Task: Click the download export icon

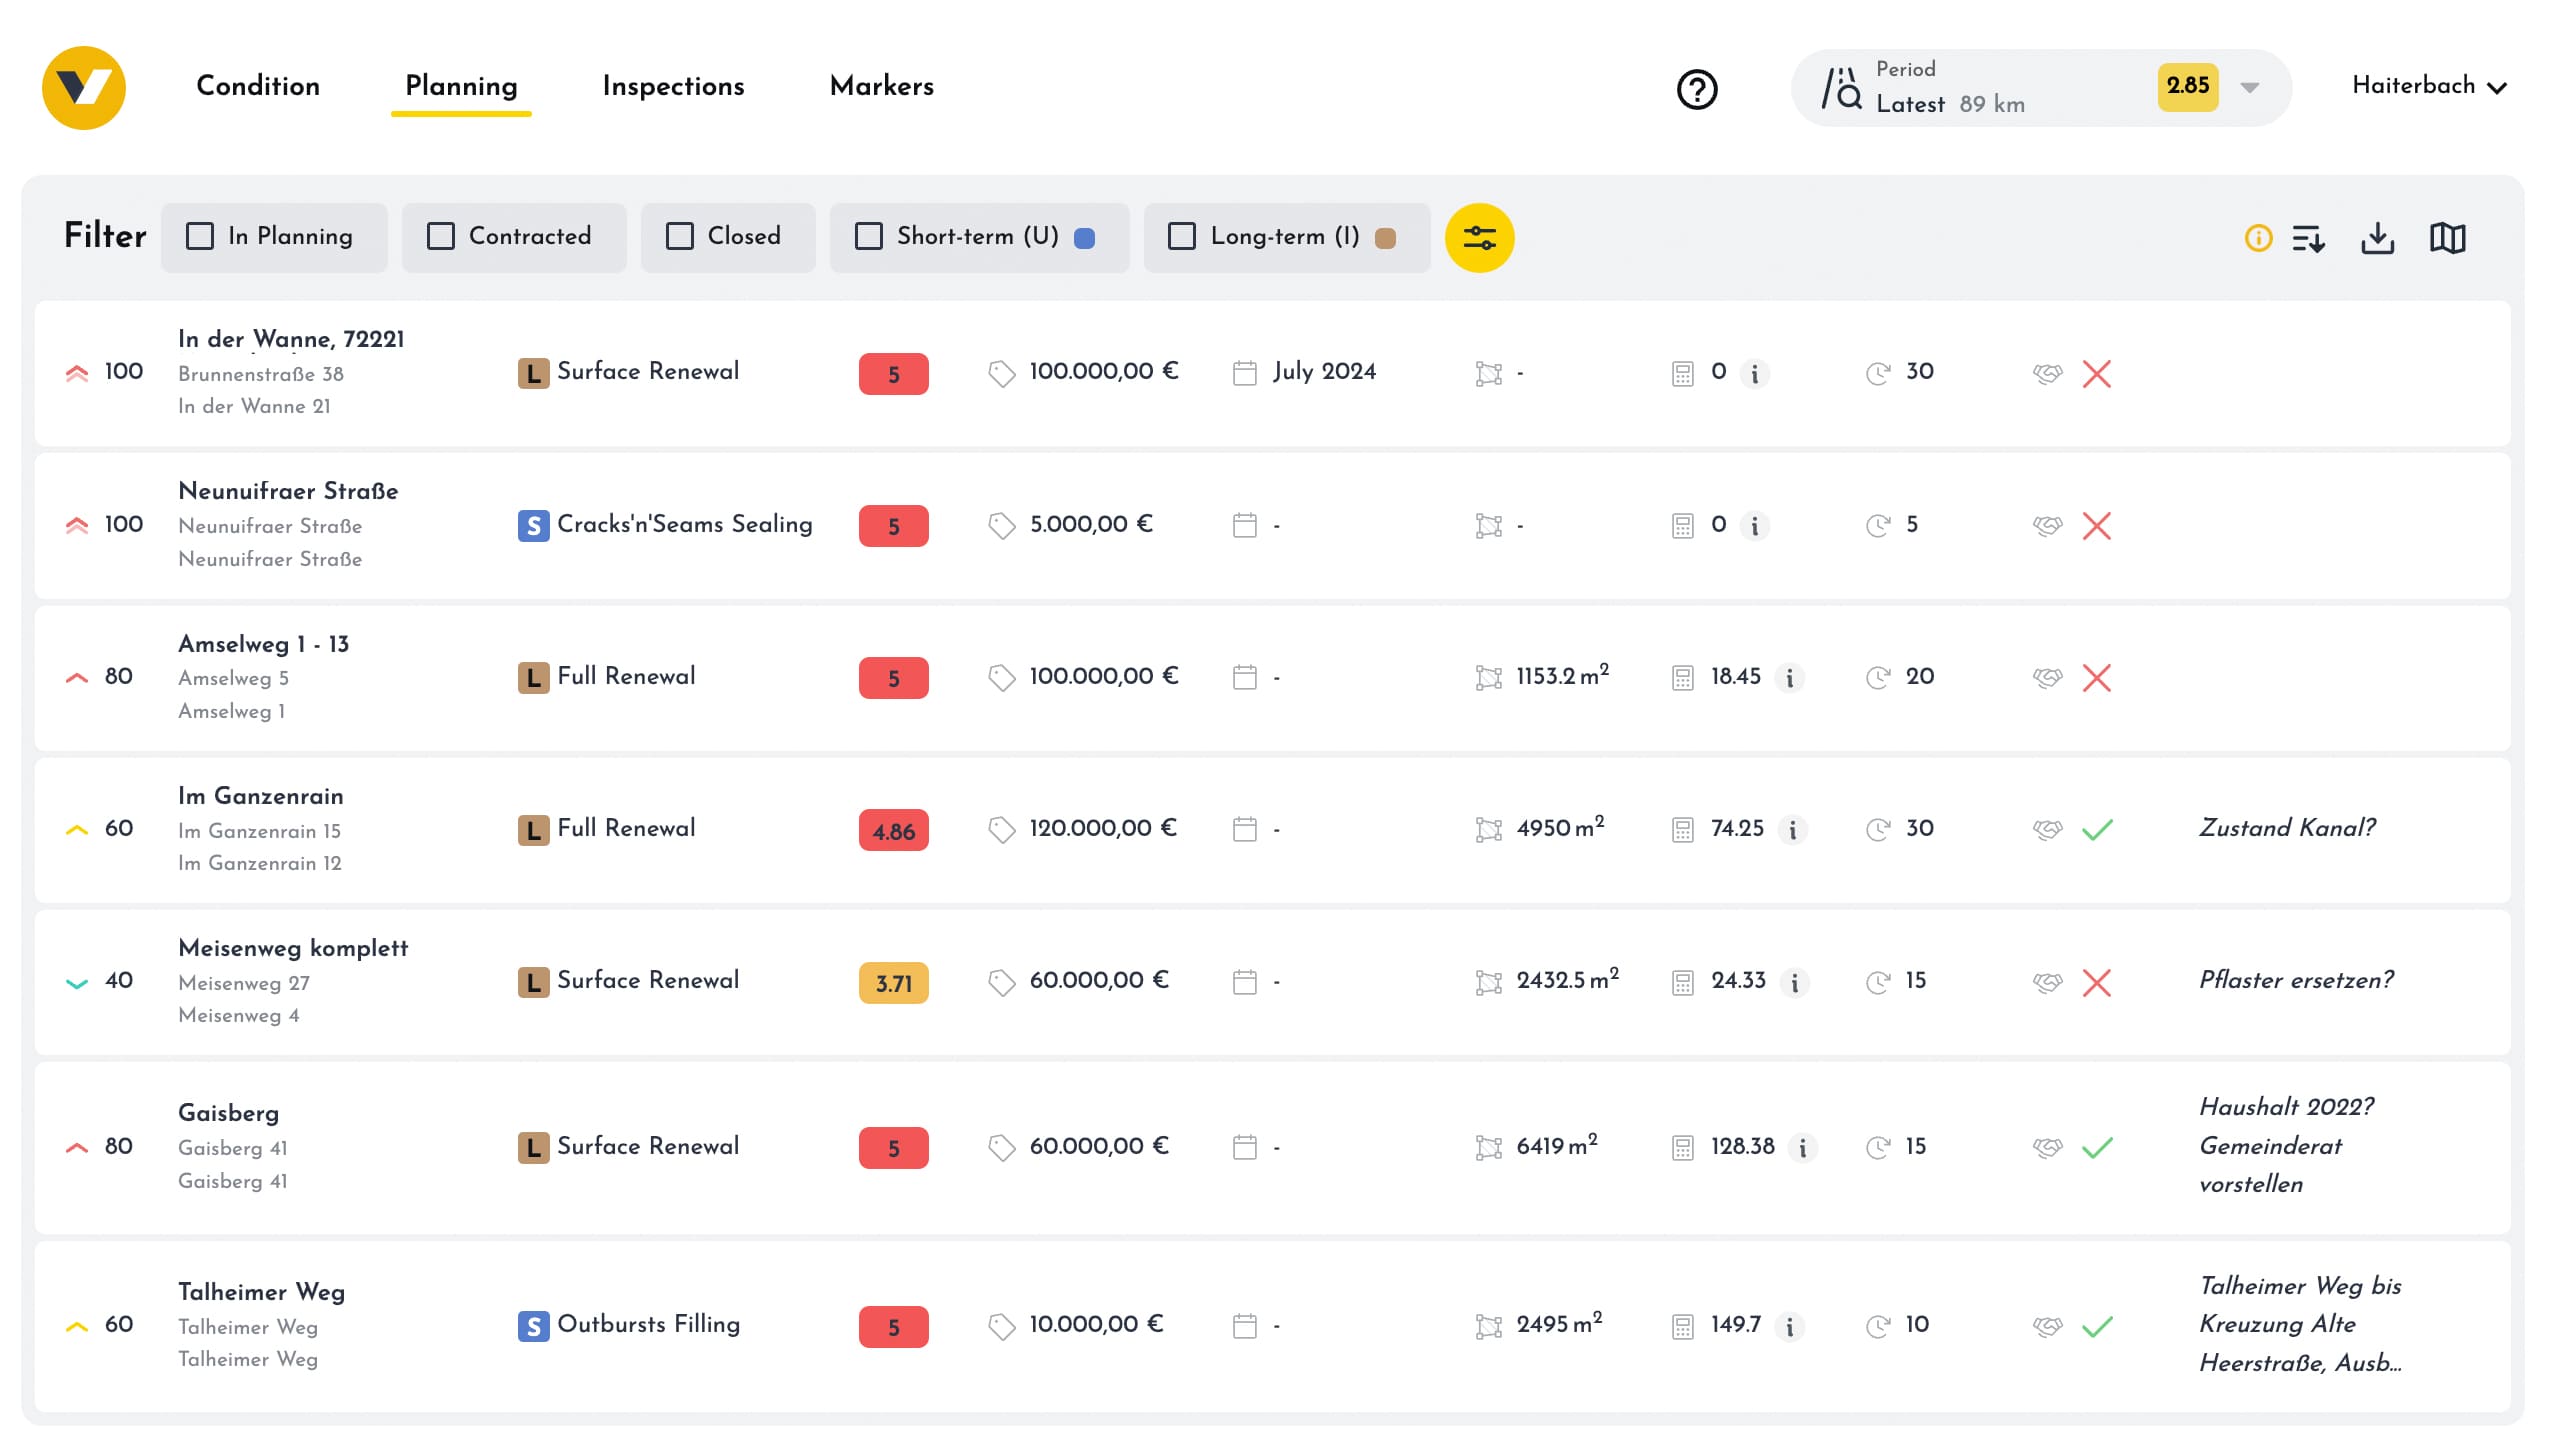Action: point(2379,237)
